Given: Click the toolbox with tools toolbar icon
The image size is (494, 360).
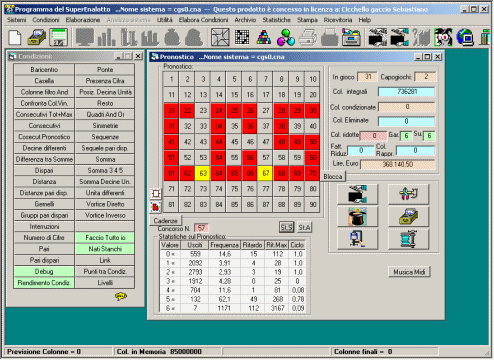Looking at the screenshot, I should [351, 37].
